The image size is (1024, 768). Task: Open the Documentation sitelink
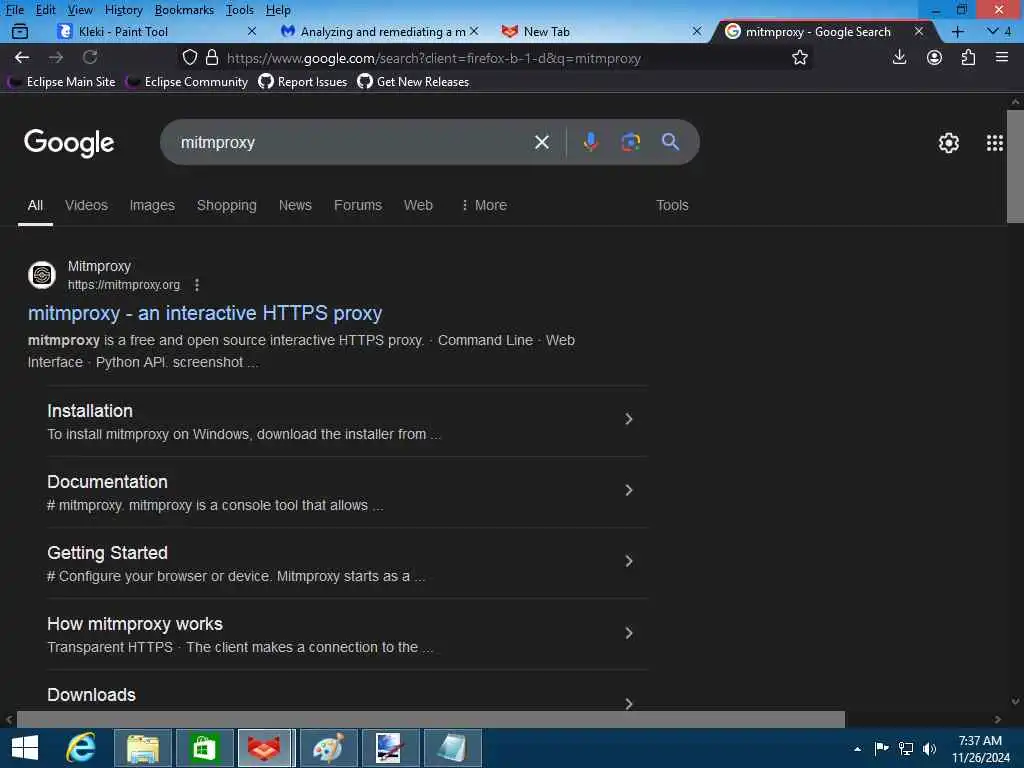point(107,482)
